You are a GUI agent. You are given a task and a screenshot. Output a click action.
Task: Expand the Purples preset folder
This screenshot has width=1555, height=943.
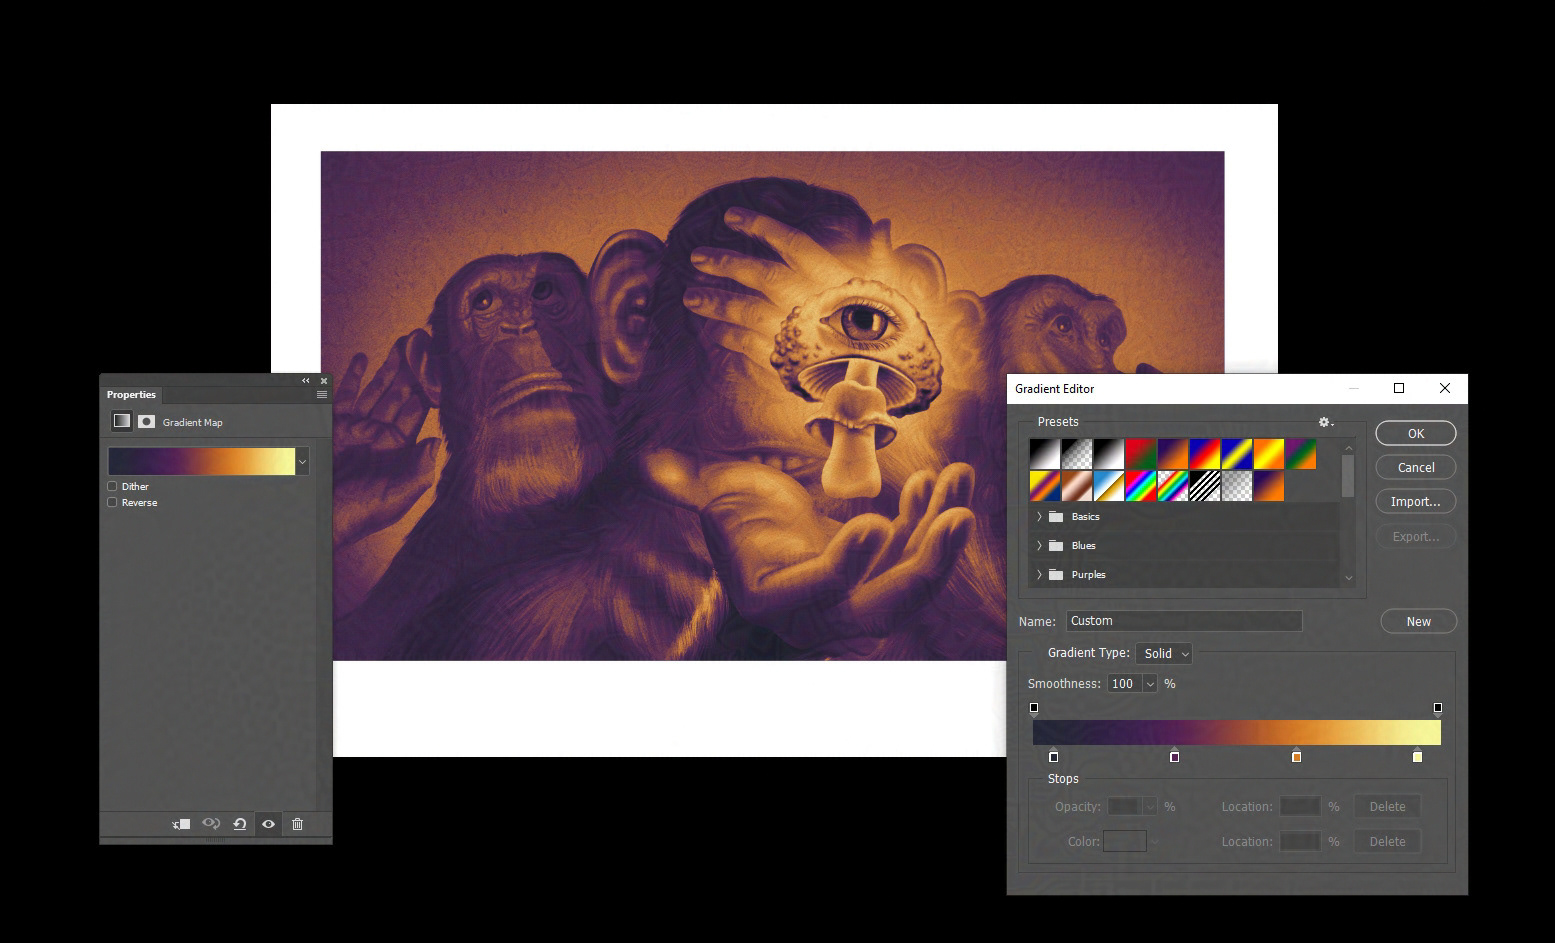pos(1039,575)
